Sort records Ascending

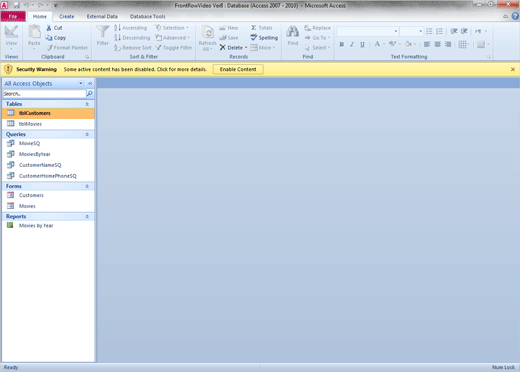(x=131, y=28)
